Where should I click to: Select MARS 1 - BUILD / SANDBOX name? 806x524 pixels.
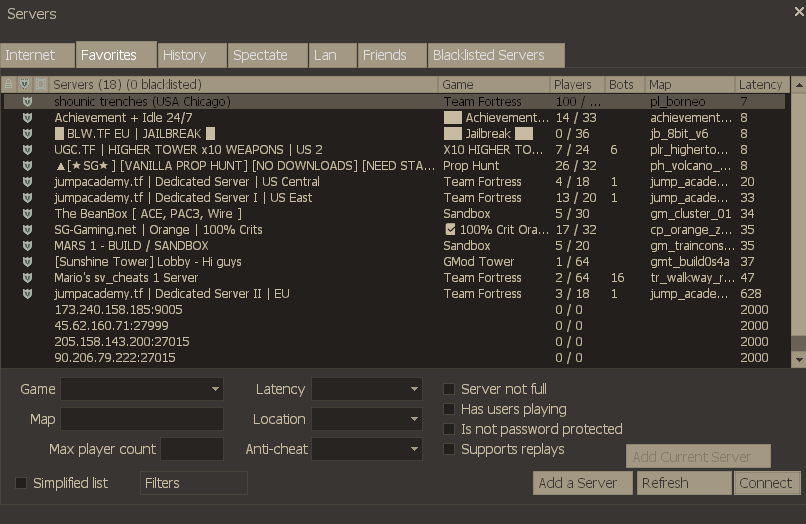131,246
